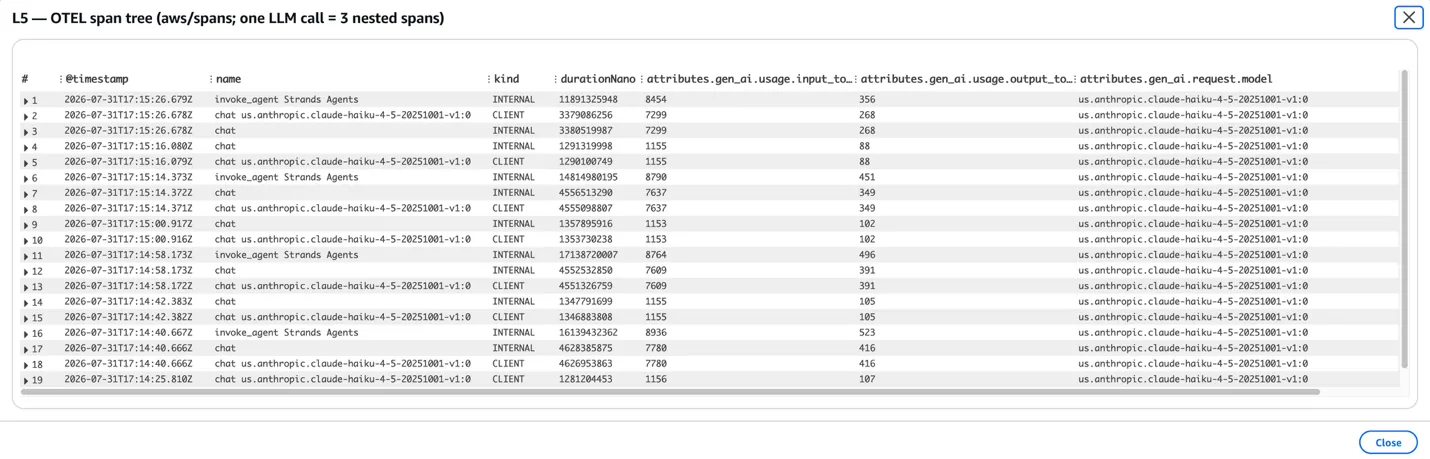This screenshot has height=459, width=1430.
Task: Expand row 15 arrow
Action: [x=26, y=318]
